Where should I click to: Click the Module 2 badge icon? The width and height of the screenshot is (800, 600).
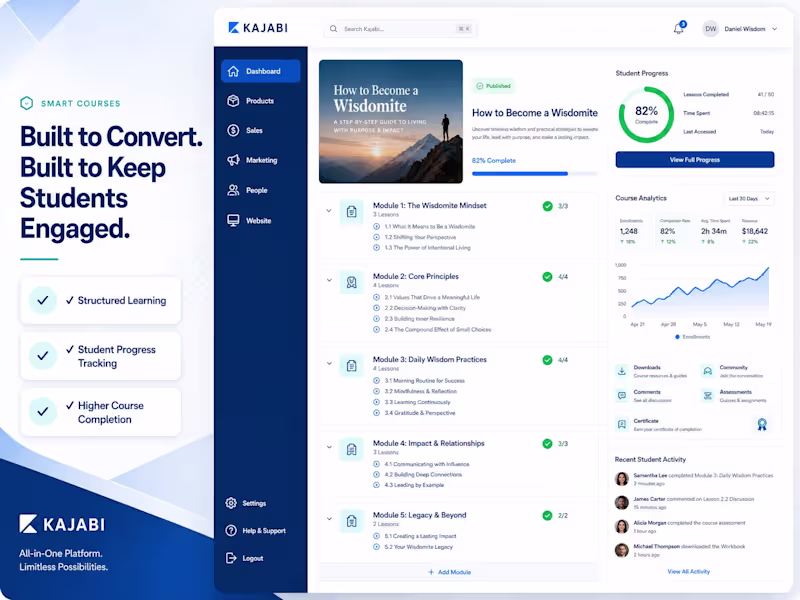click(x=352, y=282)
